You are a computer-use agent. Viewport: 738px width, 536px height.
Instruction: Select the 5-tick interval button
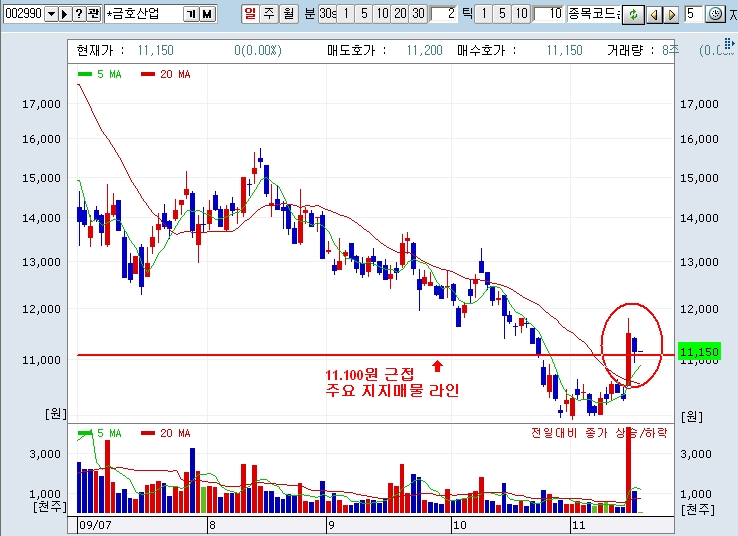[x=501, y=14]
